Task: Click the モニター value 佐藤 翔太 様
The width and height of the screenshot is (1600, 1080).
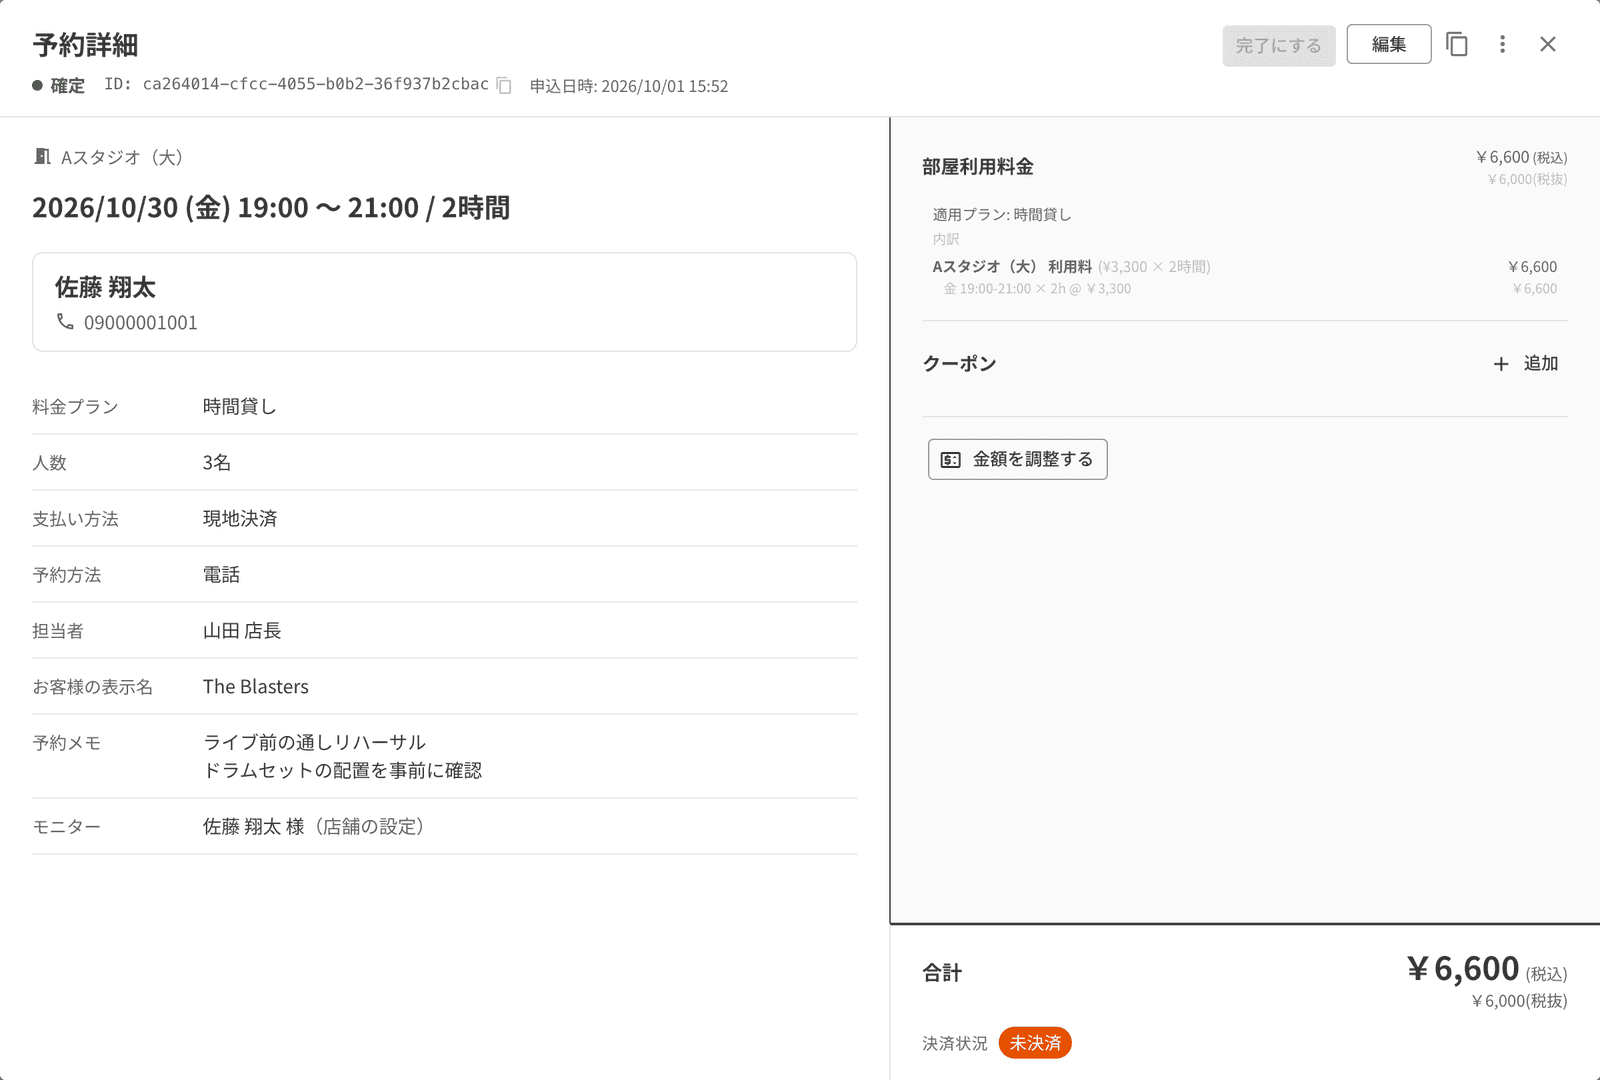Action: 254,826
